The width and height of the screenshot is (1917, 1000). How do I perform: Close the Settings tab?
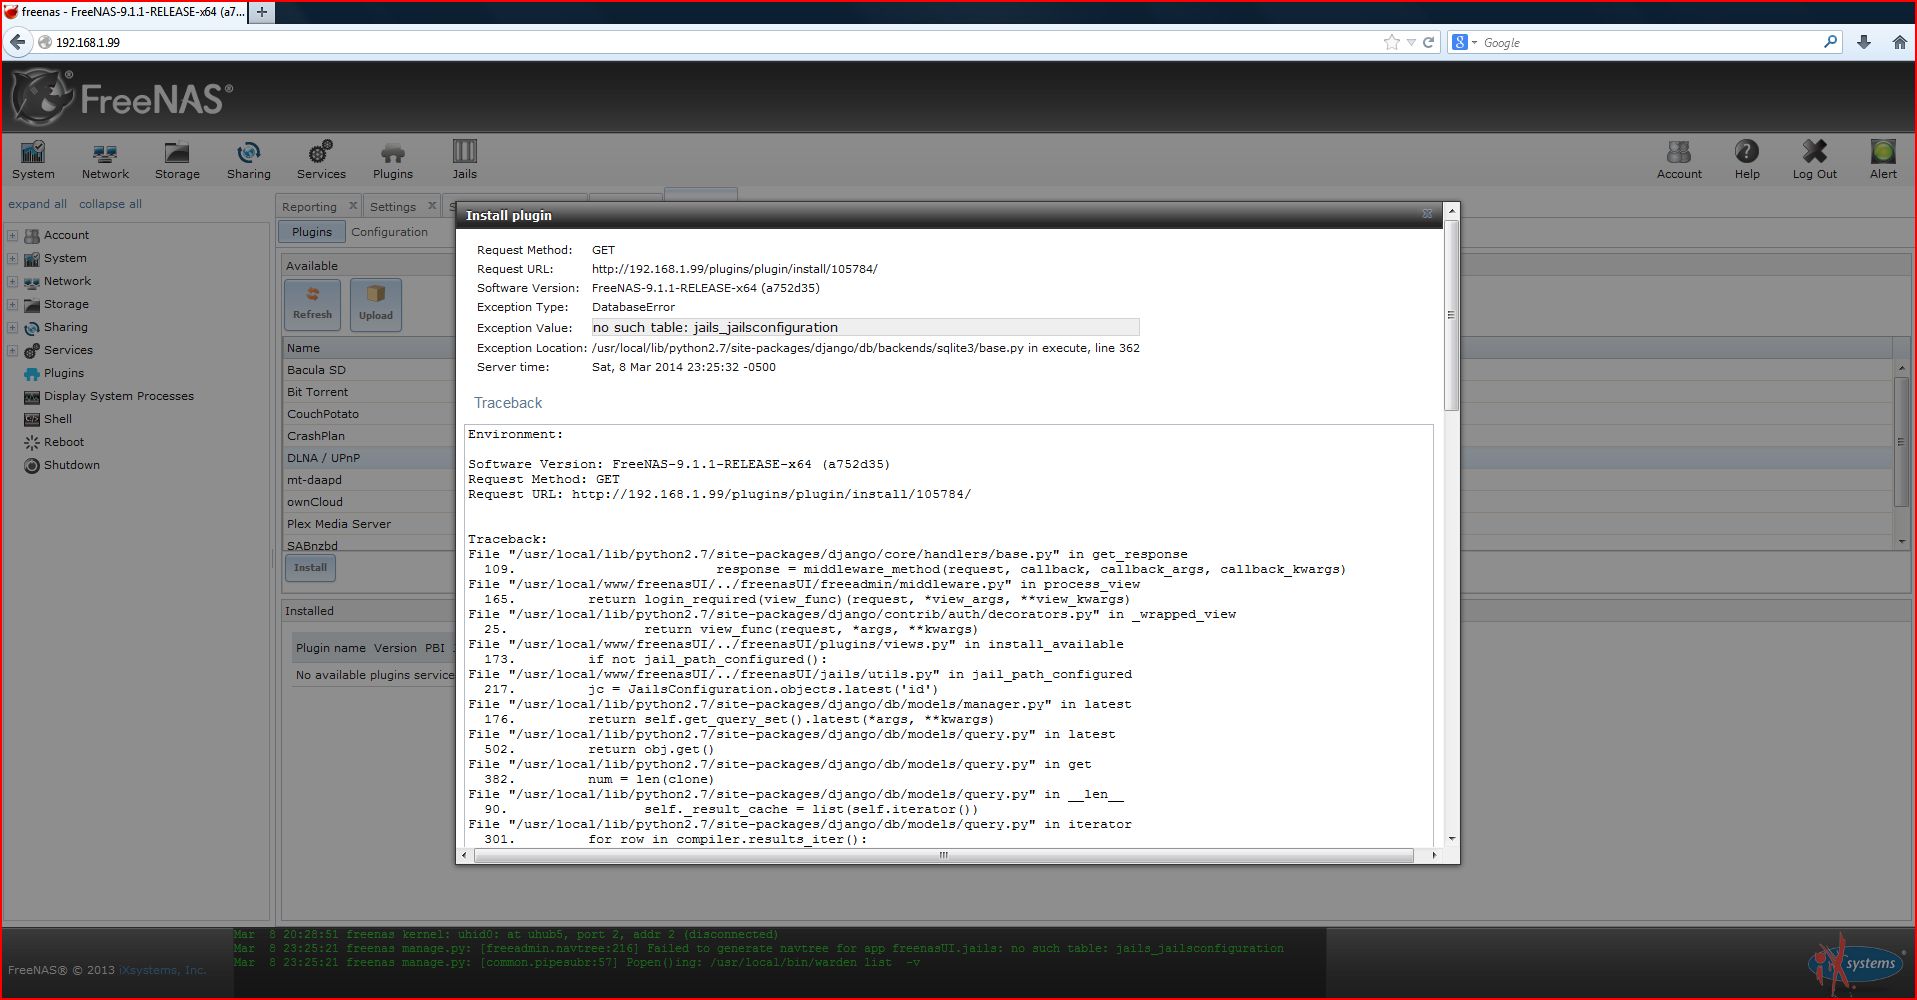coord(432,206)
